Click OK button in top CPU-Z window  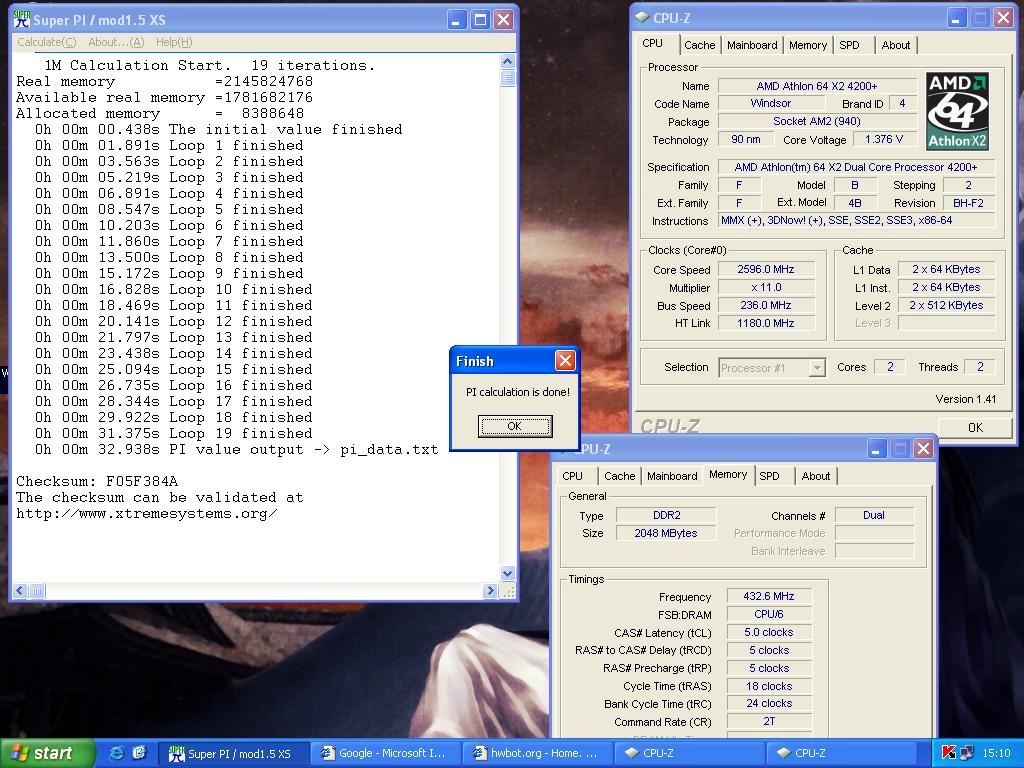point(975,427)
